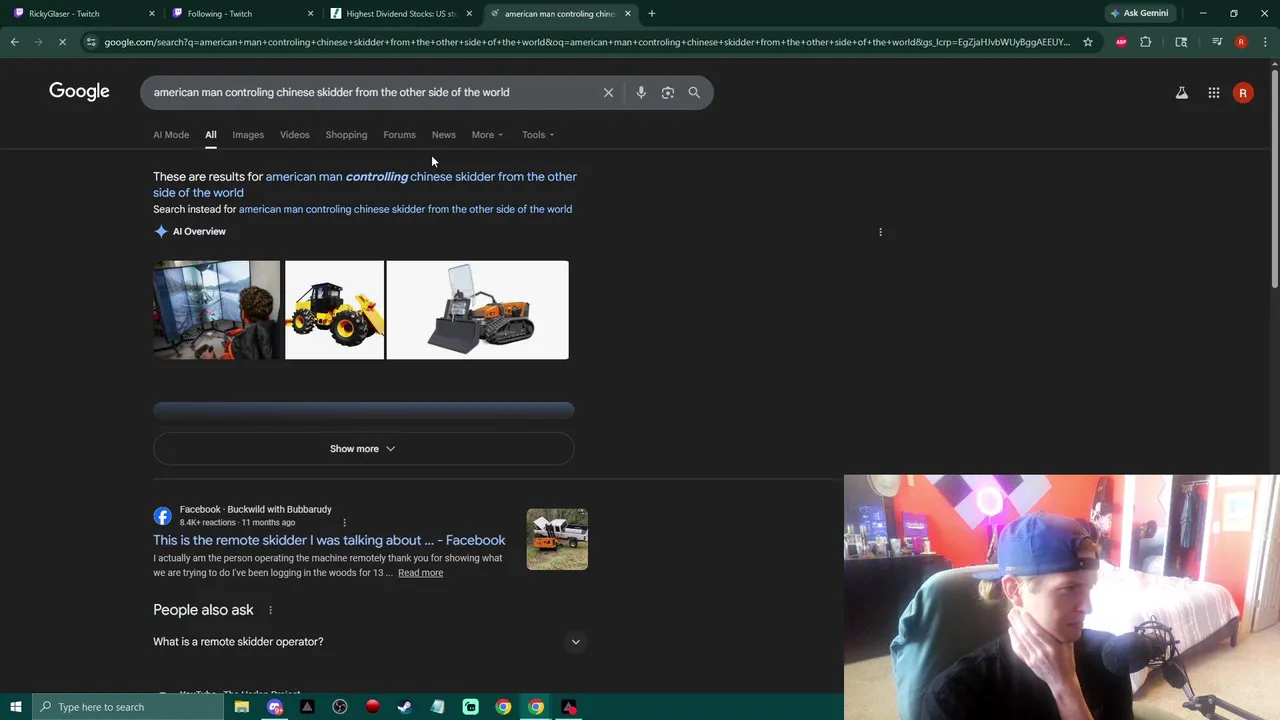This screenshot has height=720, width=1280.
Task: Start voice search with the microphone icon
Action: (641, 92)
